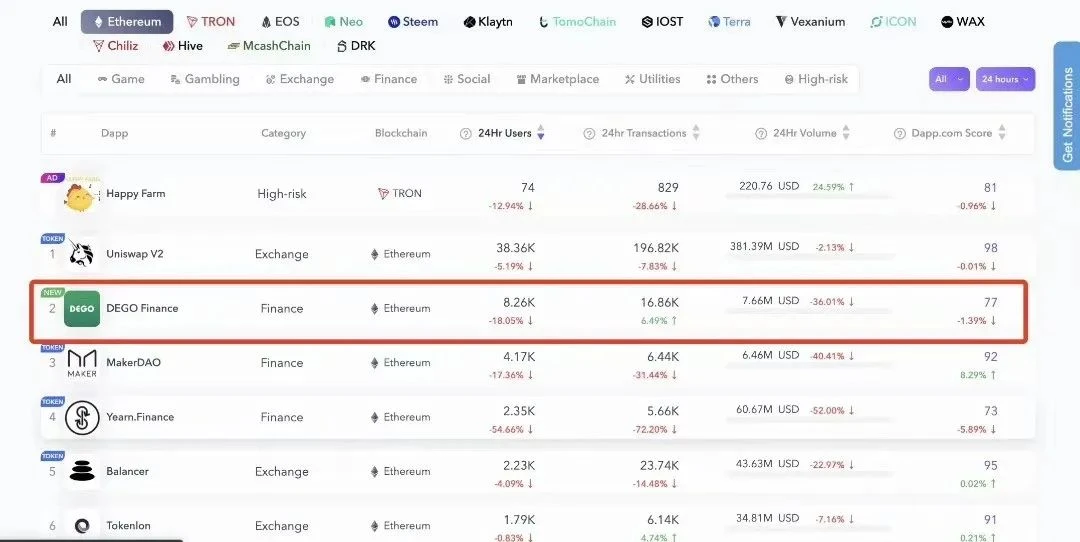The image size is (1080, 542).
Task: Choose the Klaytn blockchain
Action: point(488,22)
